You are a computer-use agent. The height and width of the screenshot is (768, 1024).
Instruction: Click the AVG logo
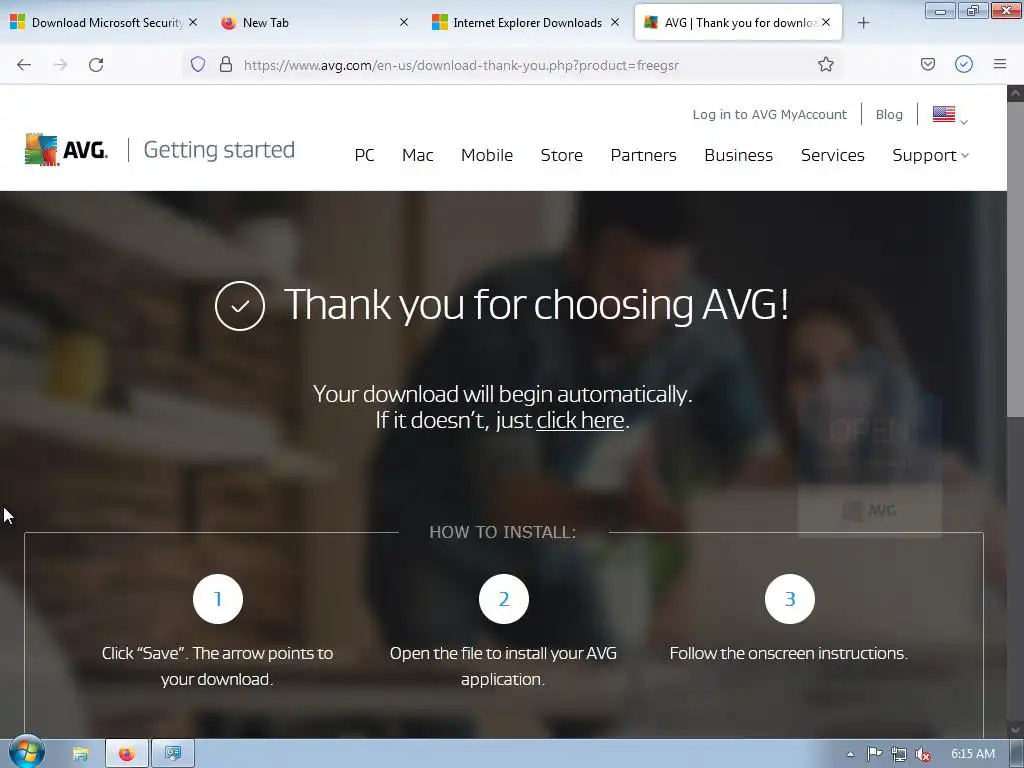click(x=66, y=150)
